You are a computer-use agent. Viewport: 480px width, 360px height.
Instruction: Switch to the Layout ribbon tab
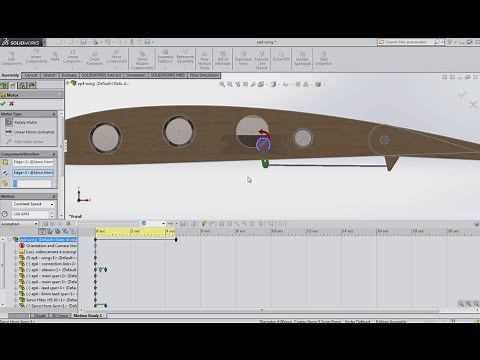click(31, 75)
